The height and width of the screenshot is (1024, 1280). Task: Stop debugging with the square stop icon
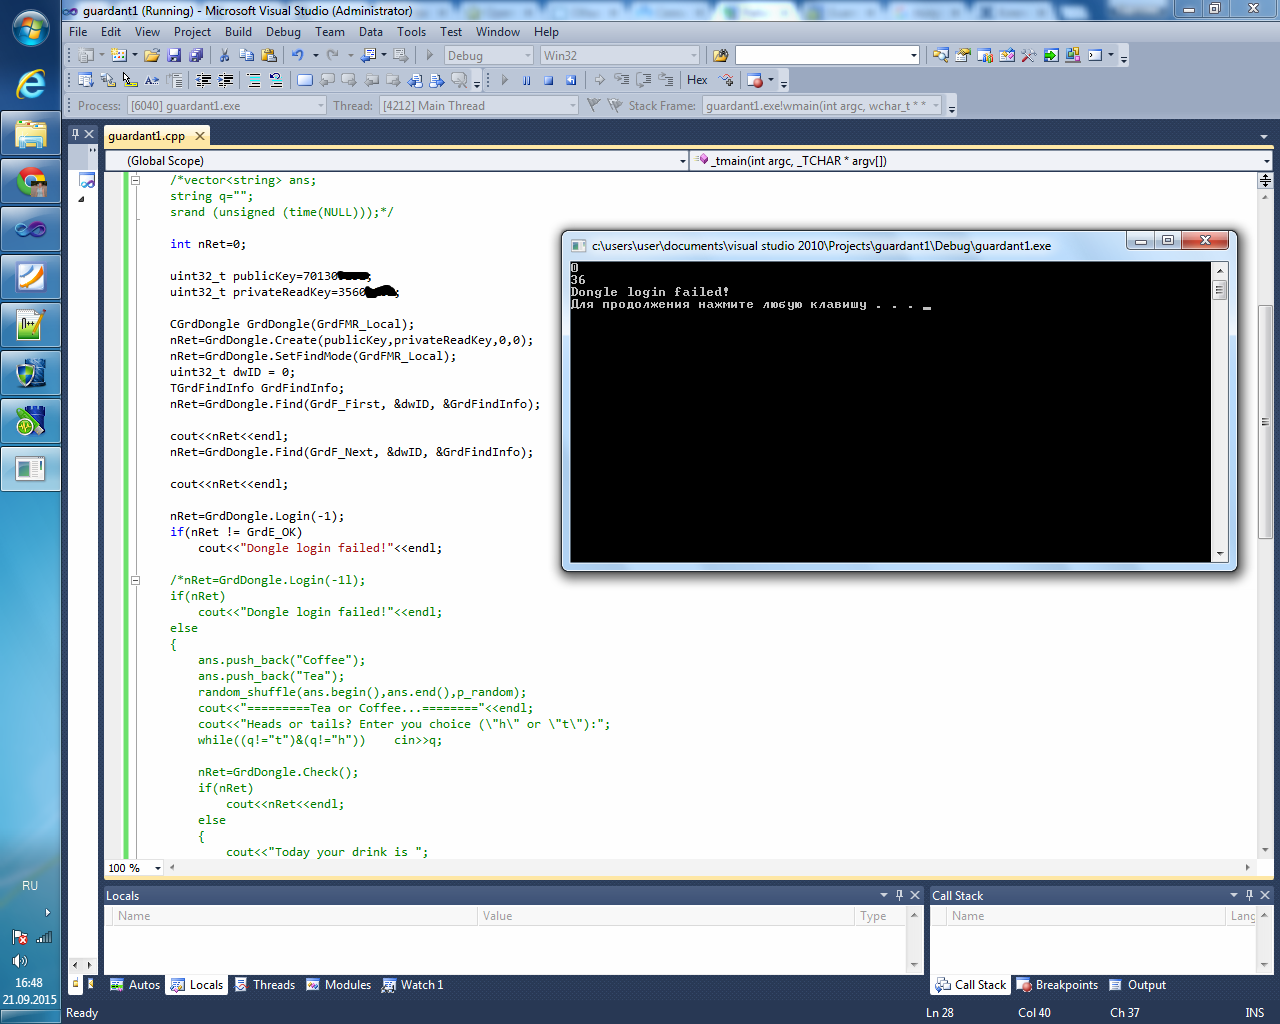pyautogui.click(x=549, y=80)
